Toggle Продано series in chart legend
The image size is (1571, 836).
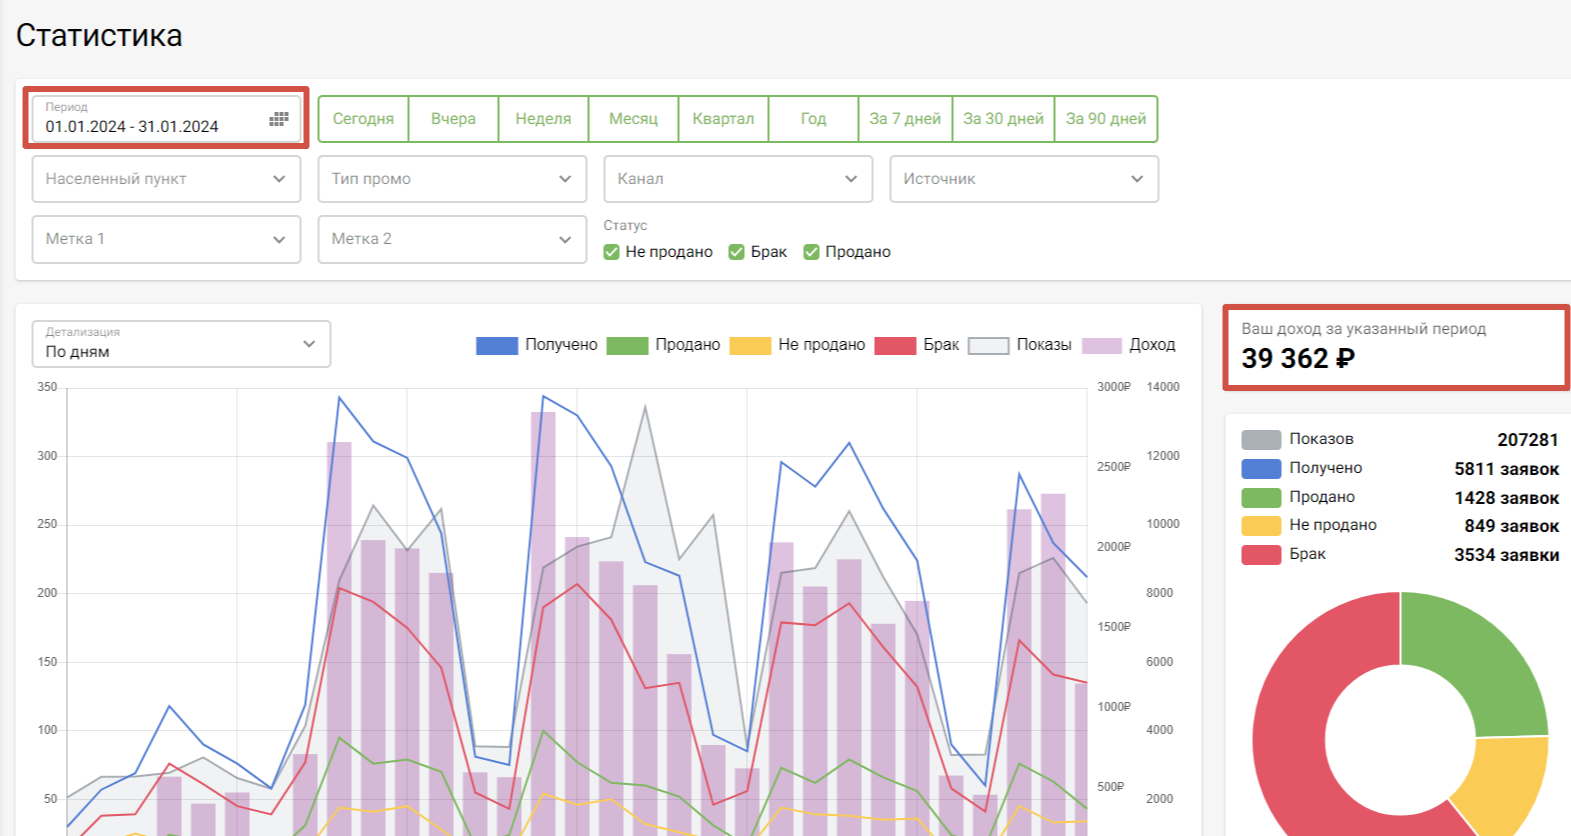[x=664, y=345]
